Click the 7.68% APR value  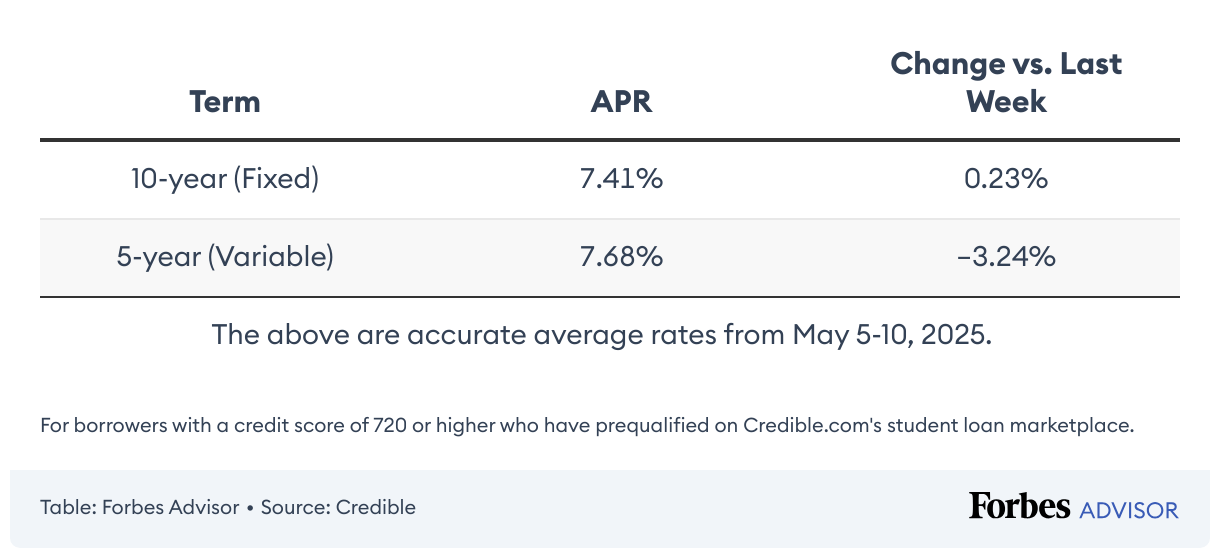point(622,257)
